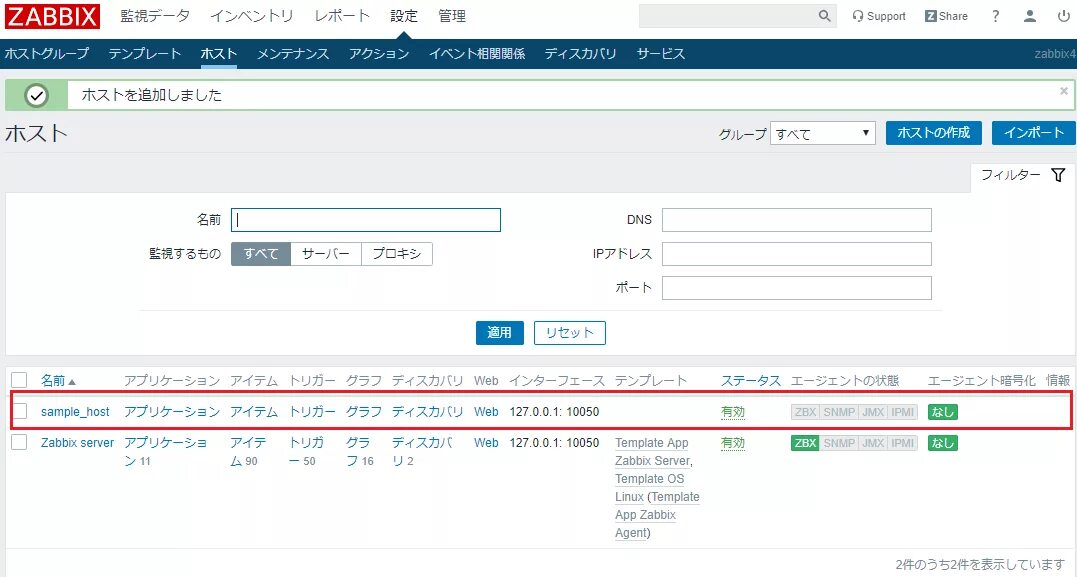Image resolution: width=1077 pixels, height=577 pixels.
Task: Select サーバー in the monitored-by filter
Action: click(326, 253)
